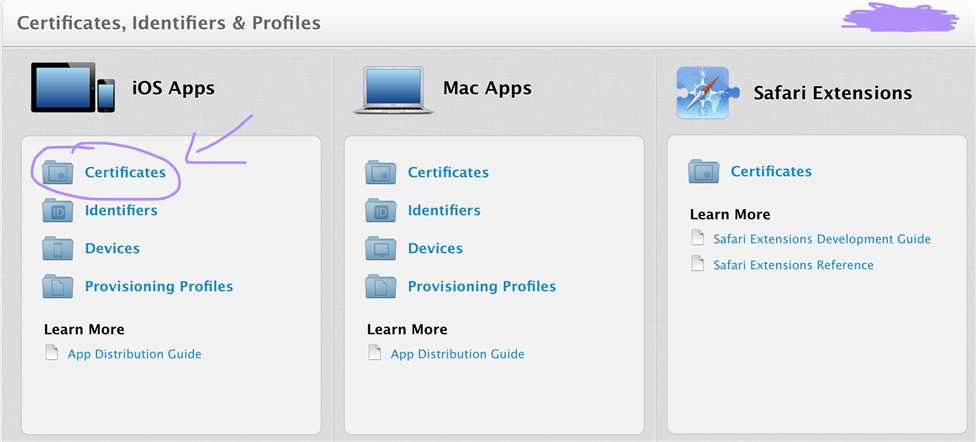Open App Distribution Guide link under iOS Apps

coord(134,354)
